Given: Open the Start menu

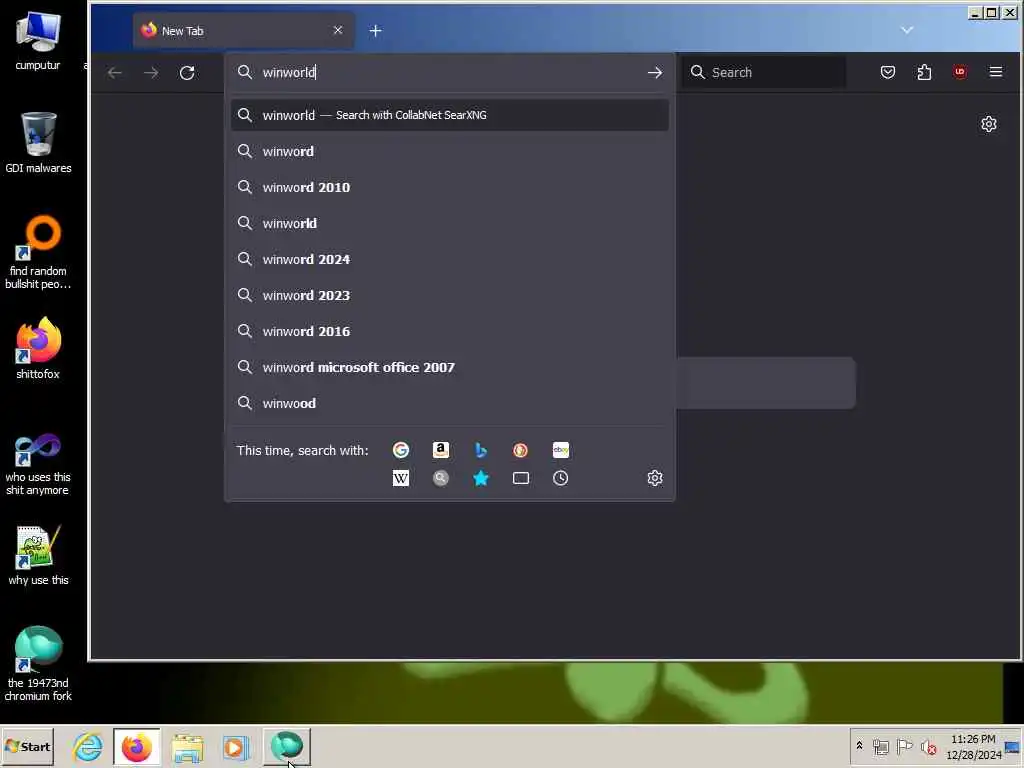Looking at the screenshot, I should 27,746.
